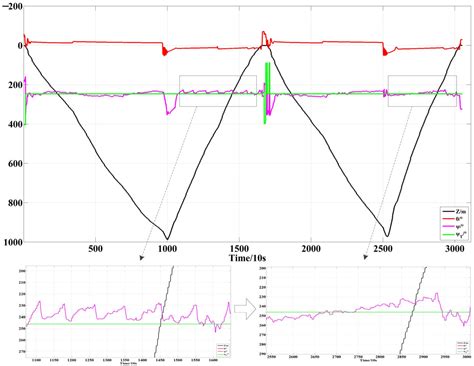Screen dimensions: 474x366
Task: Click main x-axis tick label "2000"
Action: 311,249
